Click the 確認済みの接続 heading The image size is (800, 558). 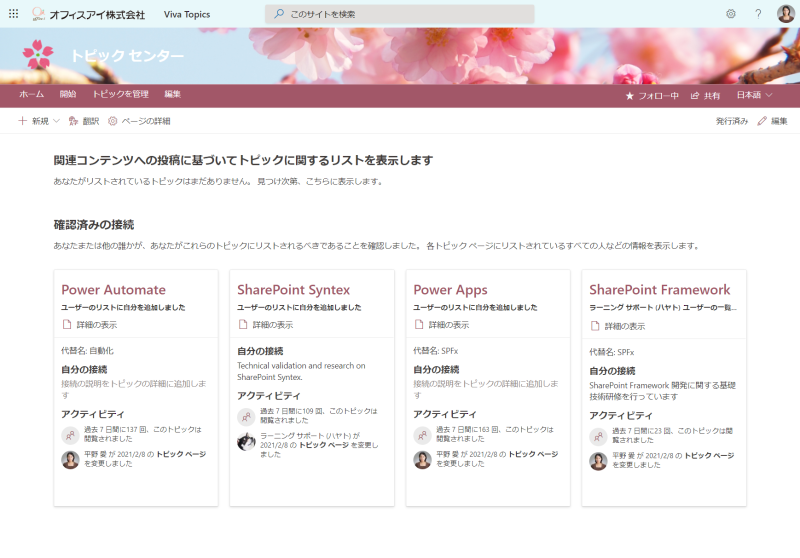click(x=94, y=224)
